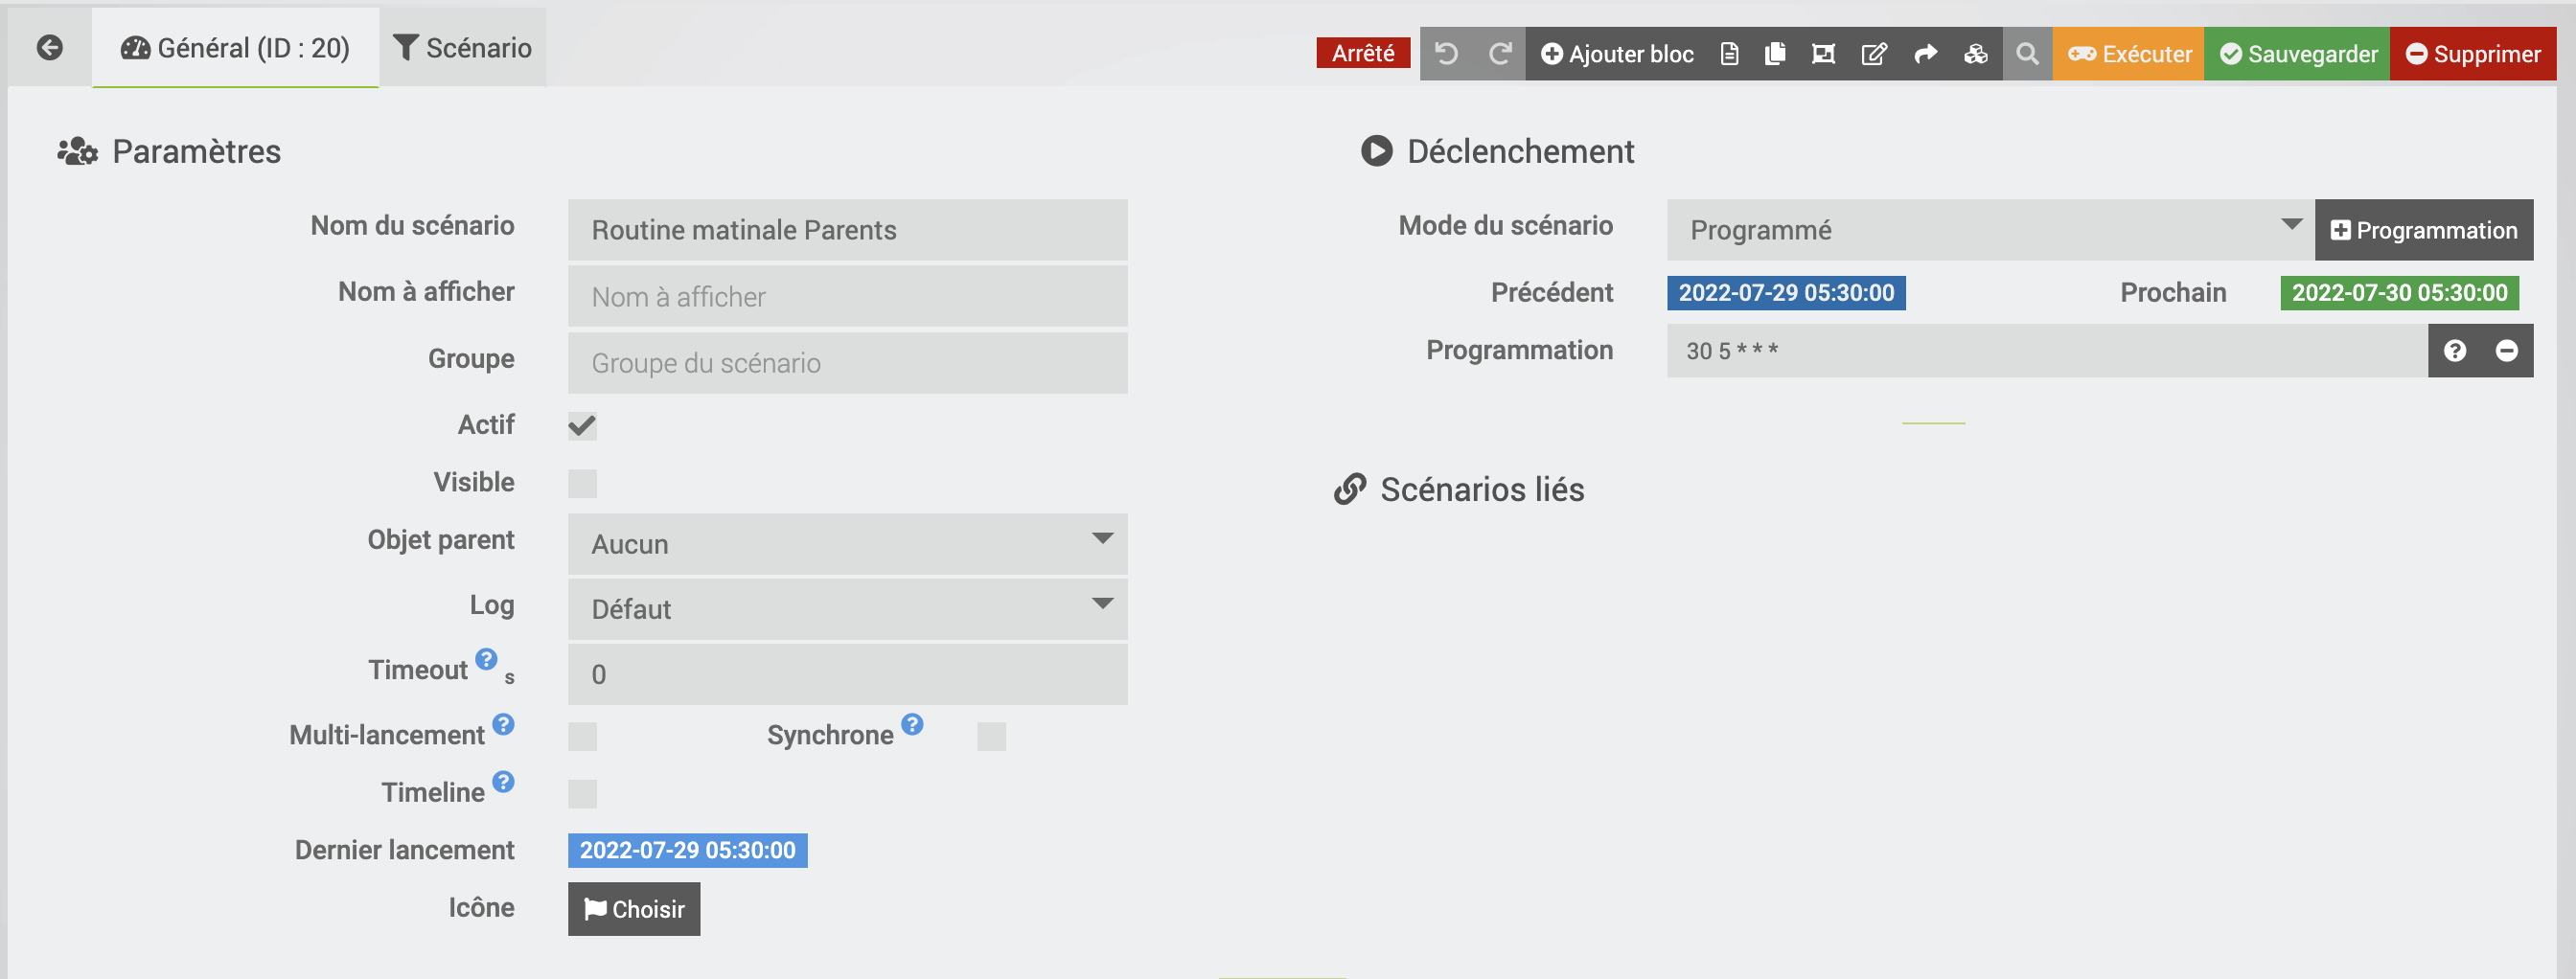This screenshot has height=979, width=2576.
Task: Click the Paramètres section heading
Action: [x=169, y=152]
